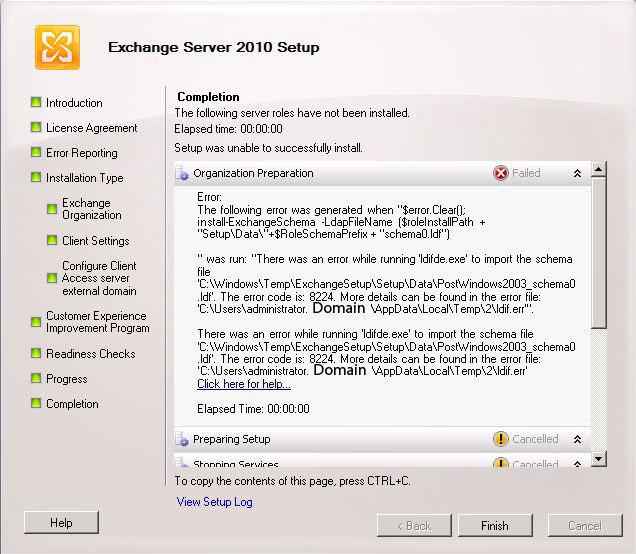The width and height of the screenshot is (636, 554).
Task: Open the Click here for help link
Action: 244,384
